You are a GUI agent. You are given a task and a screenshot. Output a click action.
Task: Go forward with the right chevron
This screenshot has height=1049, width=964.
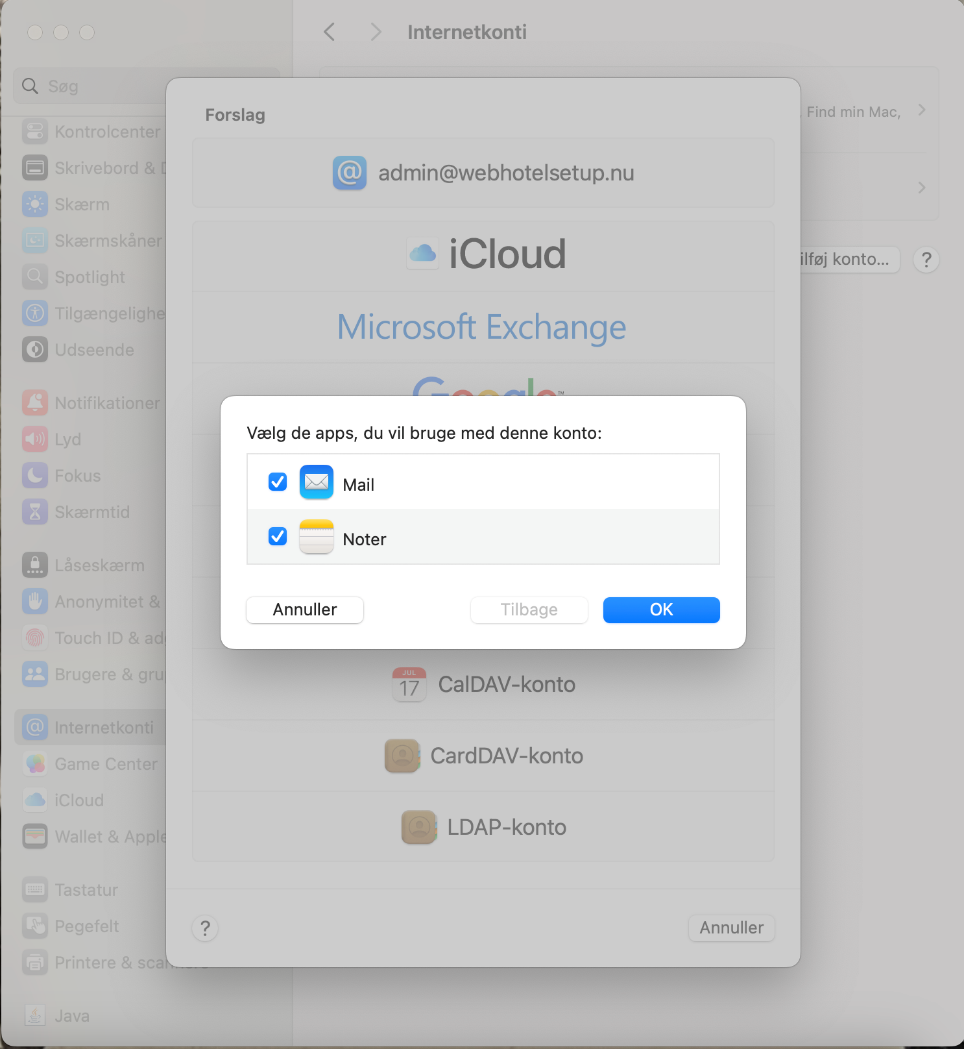pos(376,32)
